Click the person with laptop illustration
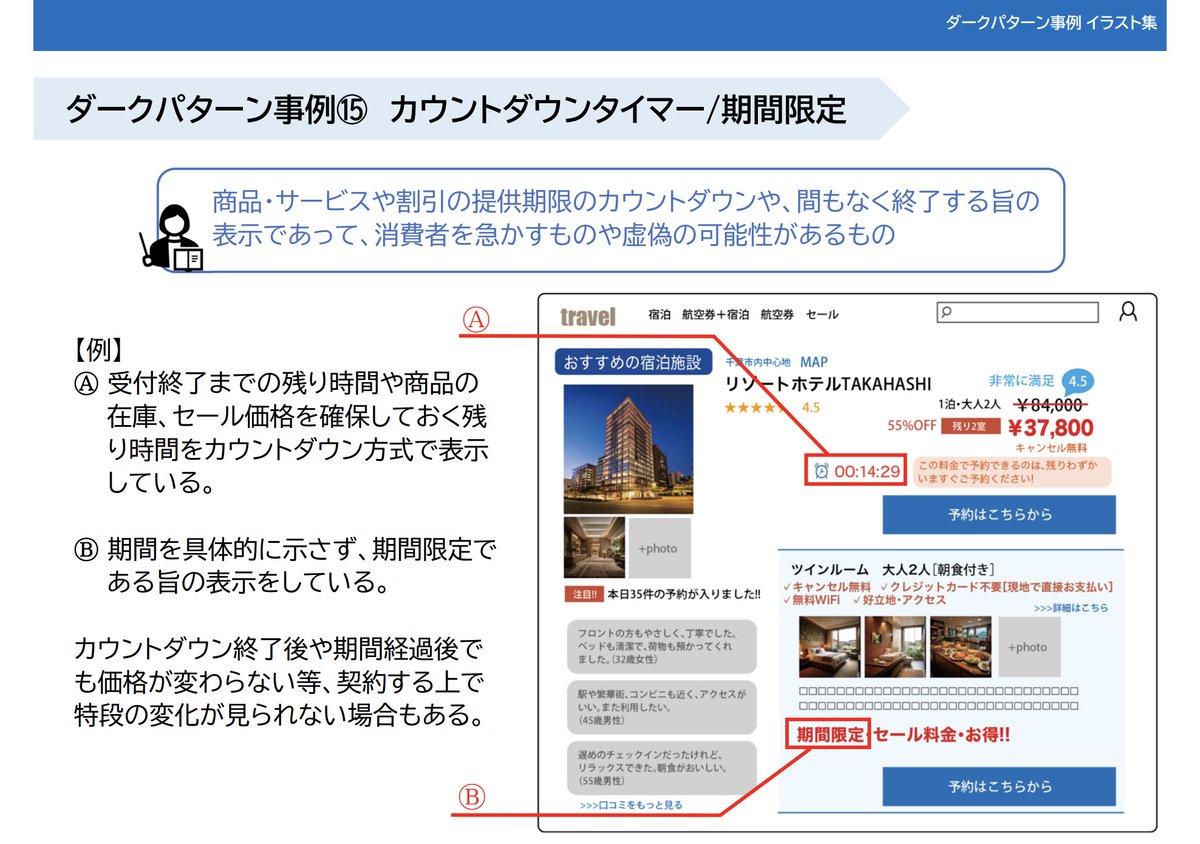 (x=173, y=236)
